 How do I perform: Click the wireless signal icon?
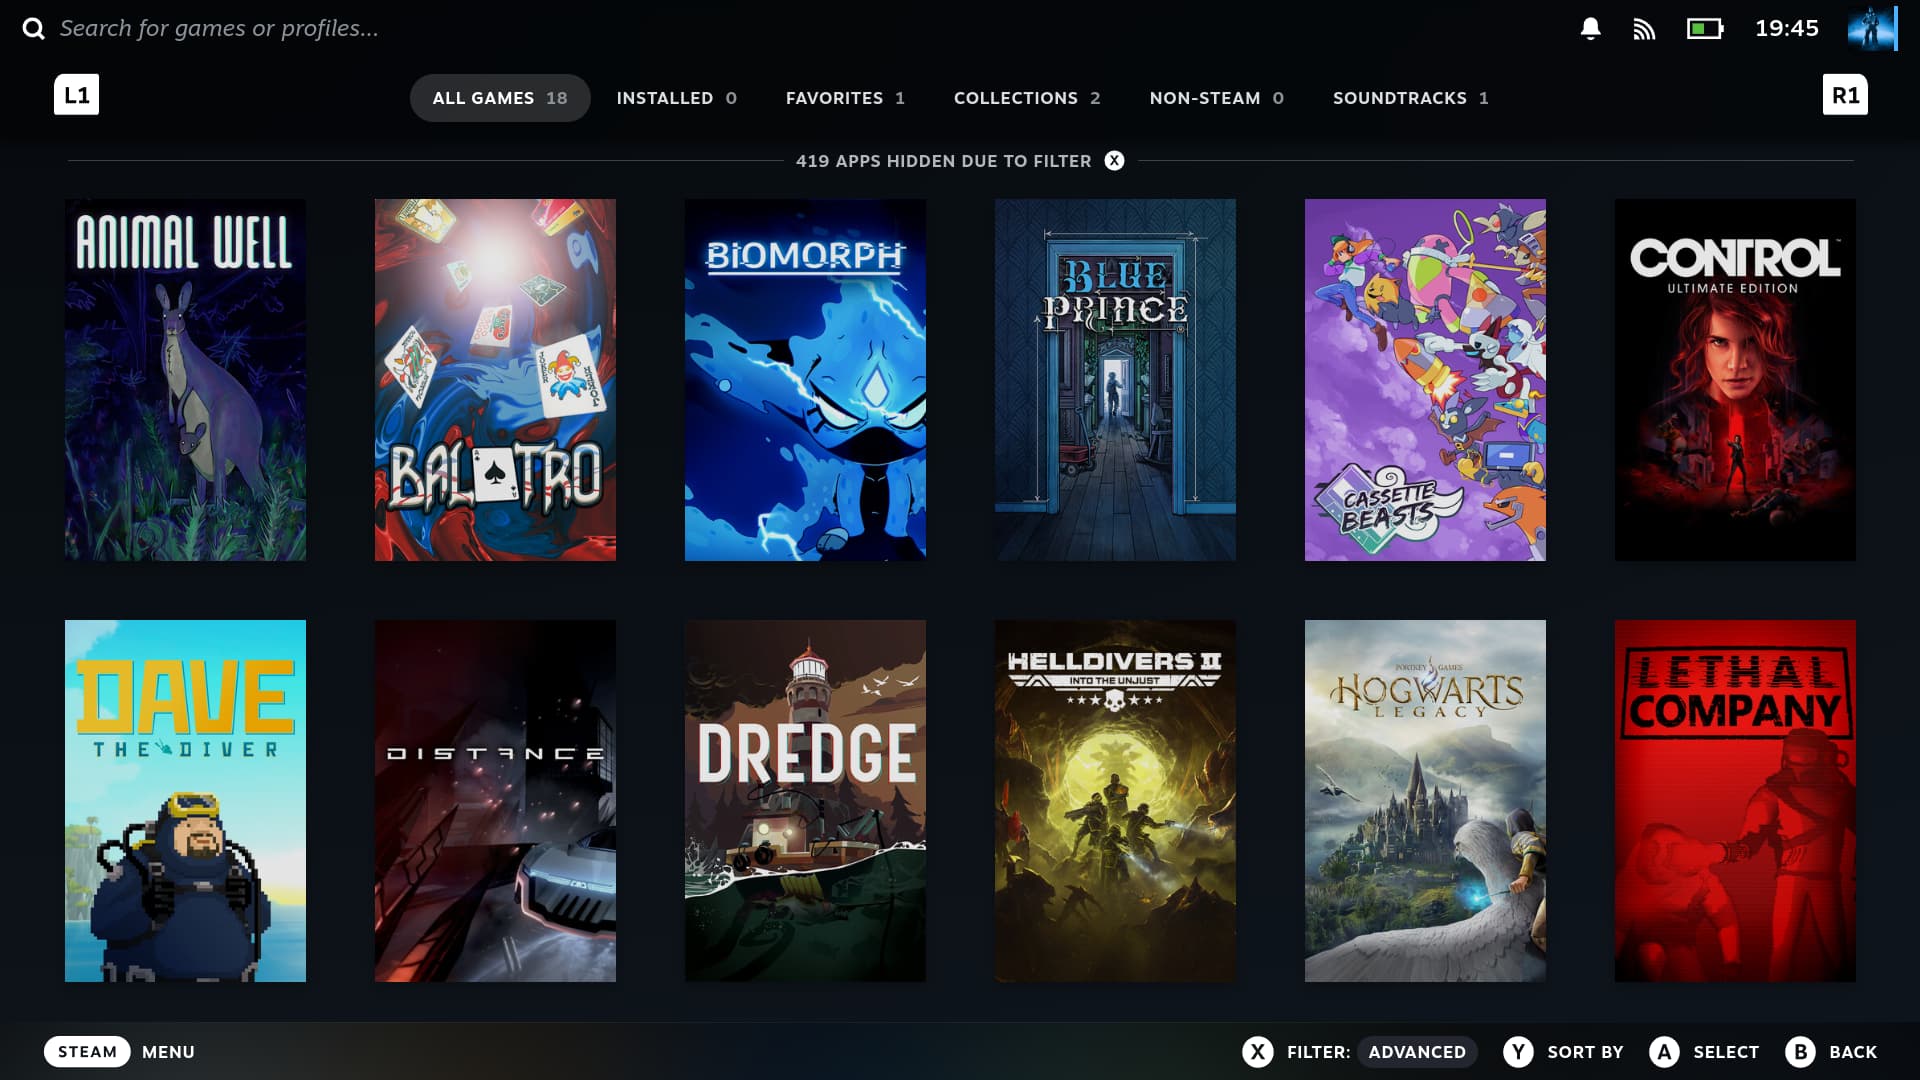pyautogui.click(x=1644, y=29)
